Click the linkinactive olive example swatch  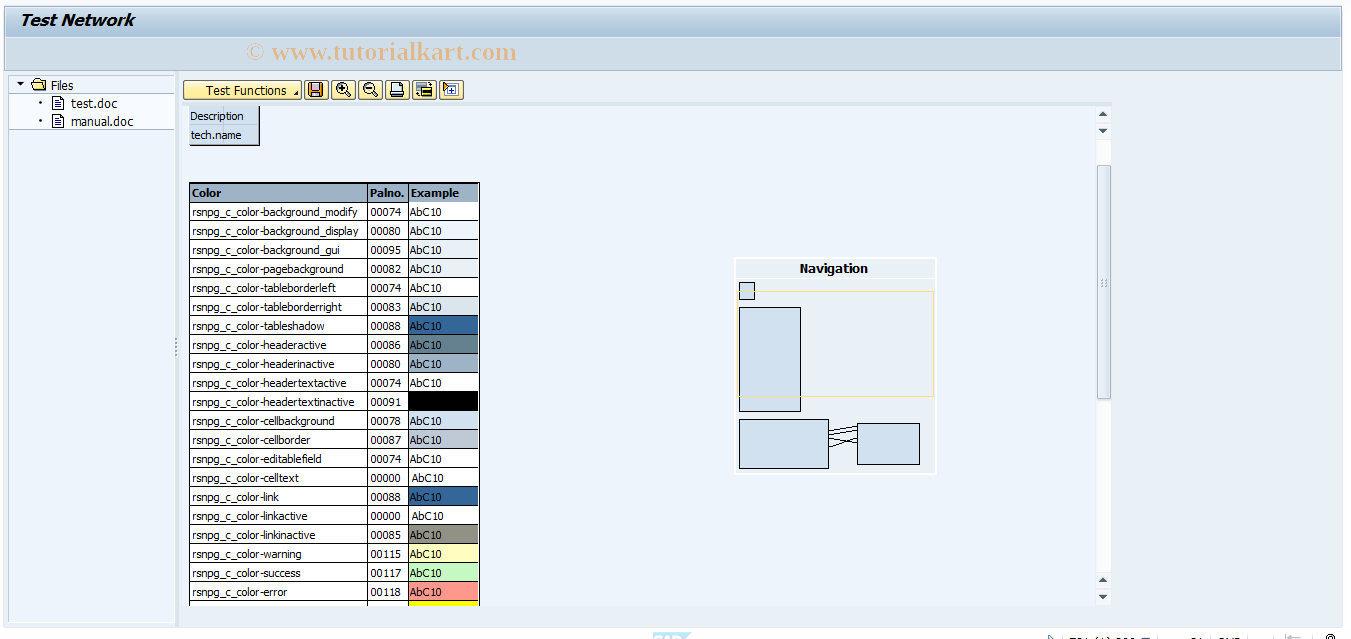click(443, 535)
